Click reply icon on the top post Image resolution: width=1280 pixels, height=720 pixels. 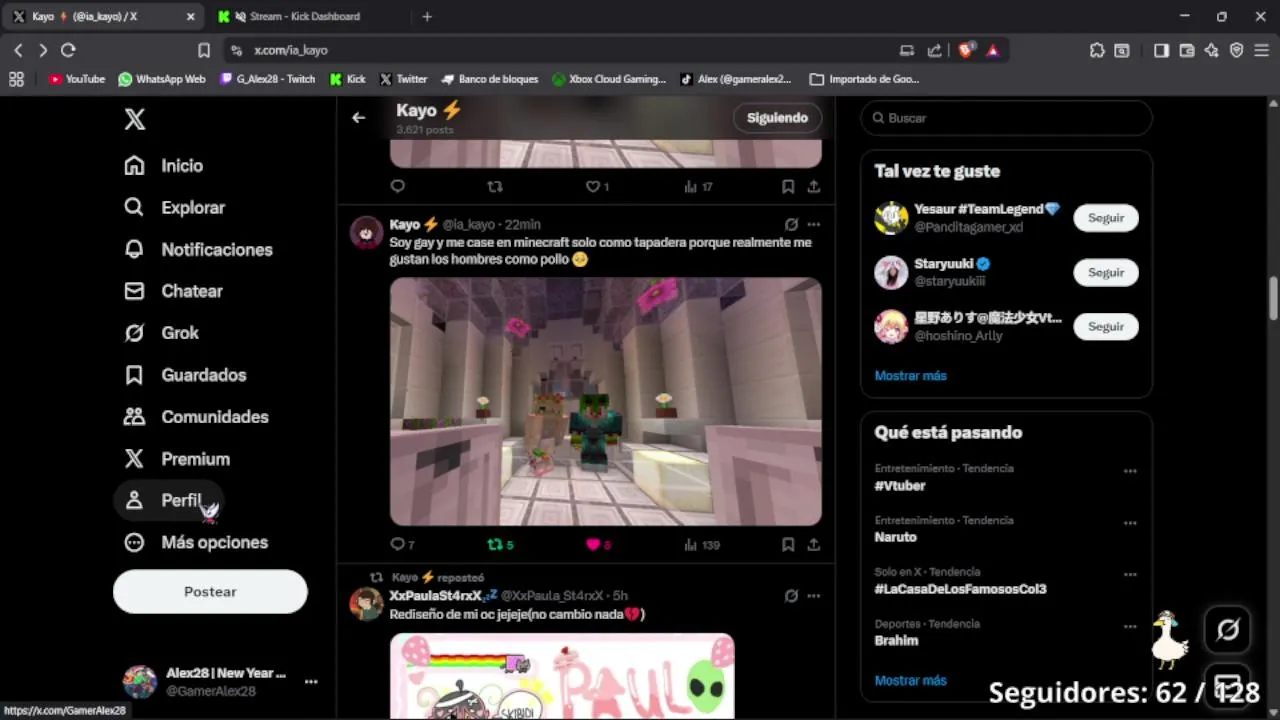tap(398, 187)
